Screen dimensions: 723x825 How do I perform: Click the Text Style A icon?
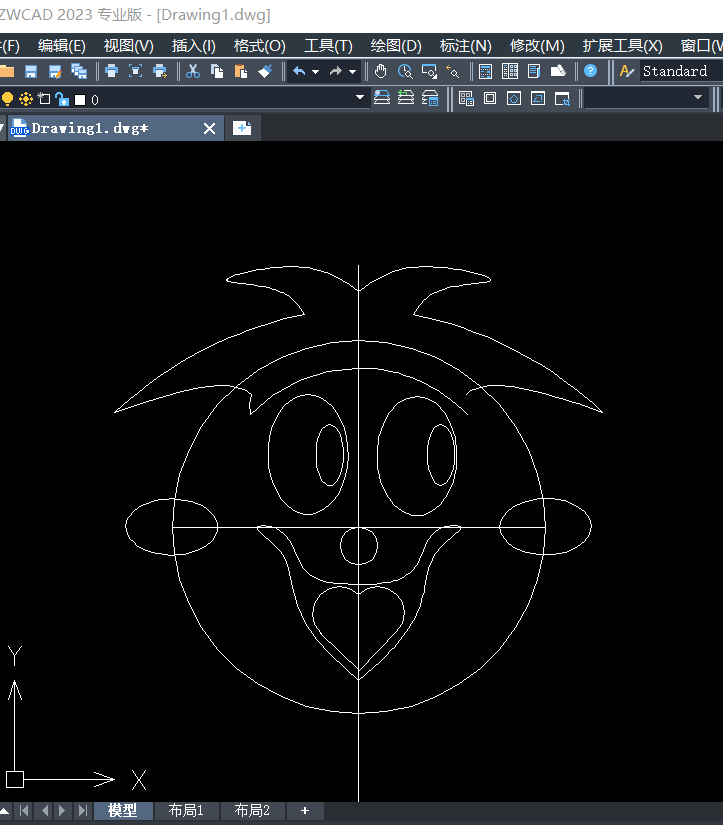tap(627, 71)
